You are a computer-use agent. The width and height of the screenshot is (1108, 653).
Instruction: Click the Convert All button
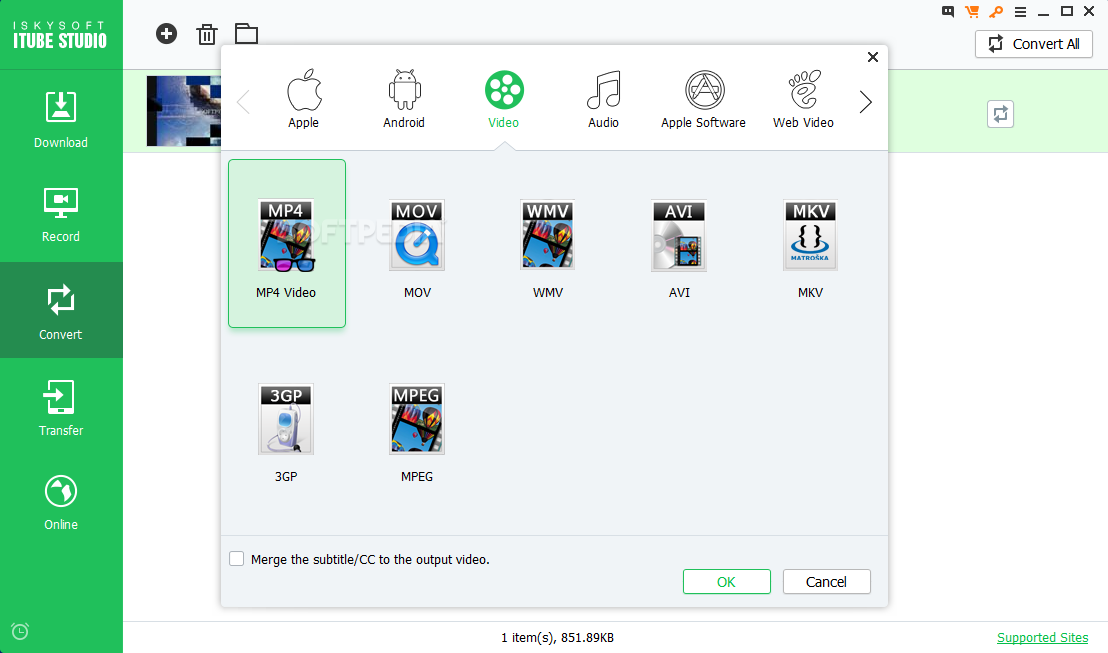1034,44
